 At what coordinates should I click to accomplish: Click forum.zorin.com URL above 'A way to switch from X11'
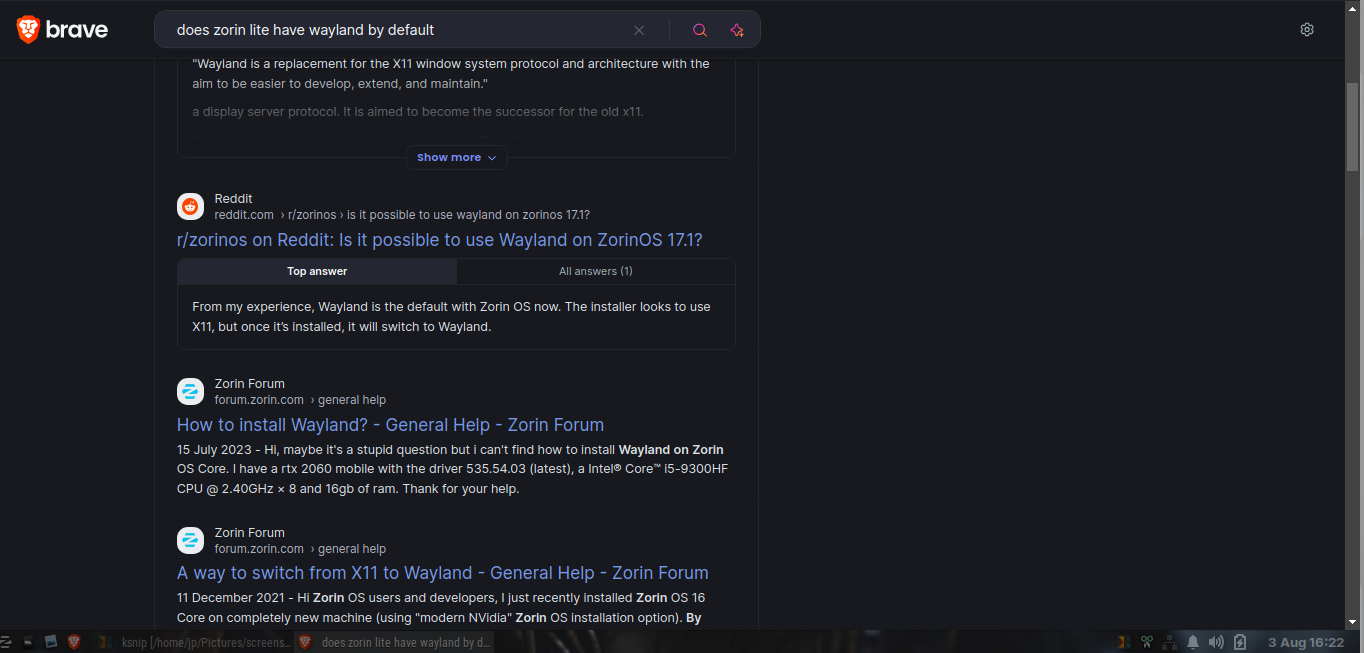[259, 549]
